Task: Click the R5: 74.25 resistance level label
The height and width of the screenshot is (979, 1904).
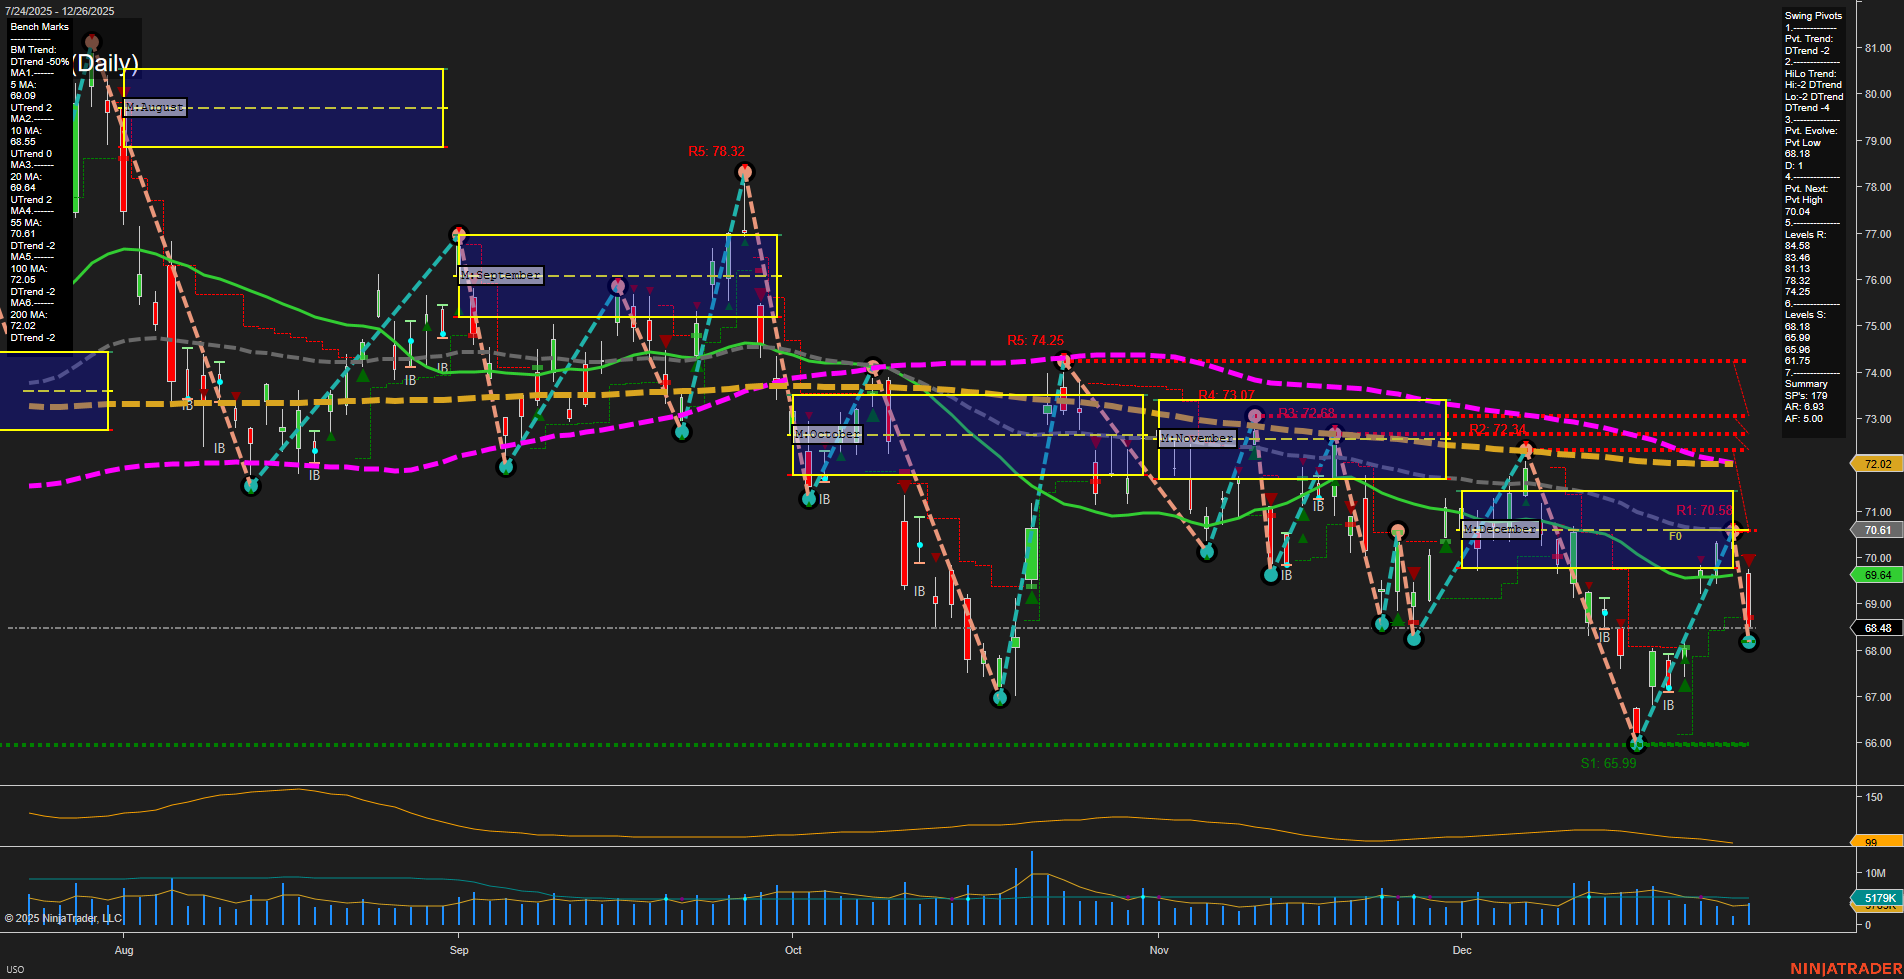Action: [x=1037, y=341]
